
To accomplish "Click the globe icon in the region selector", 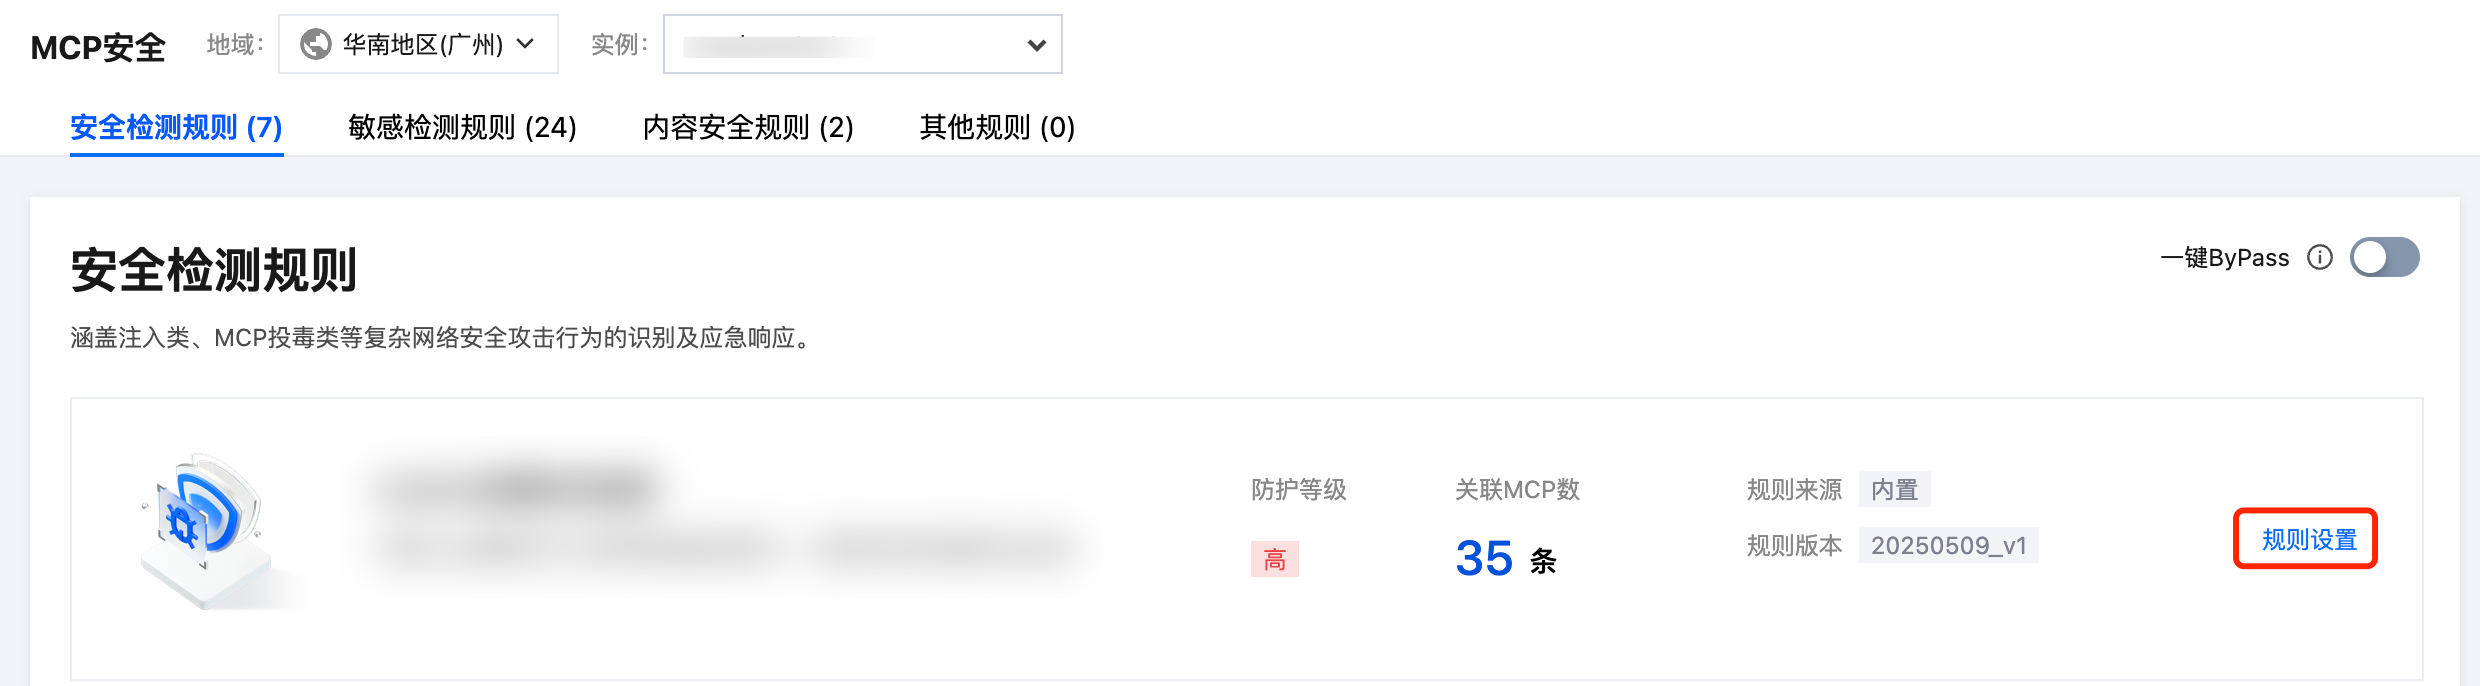I will (316, 44).
